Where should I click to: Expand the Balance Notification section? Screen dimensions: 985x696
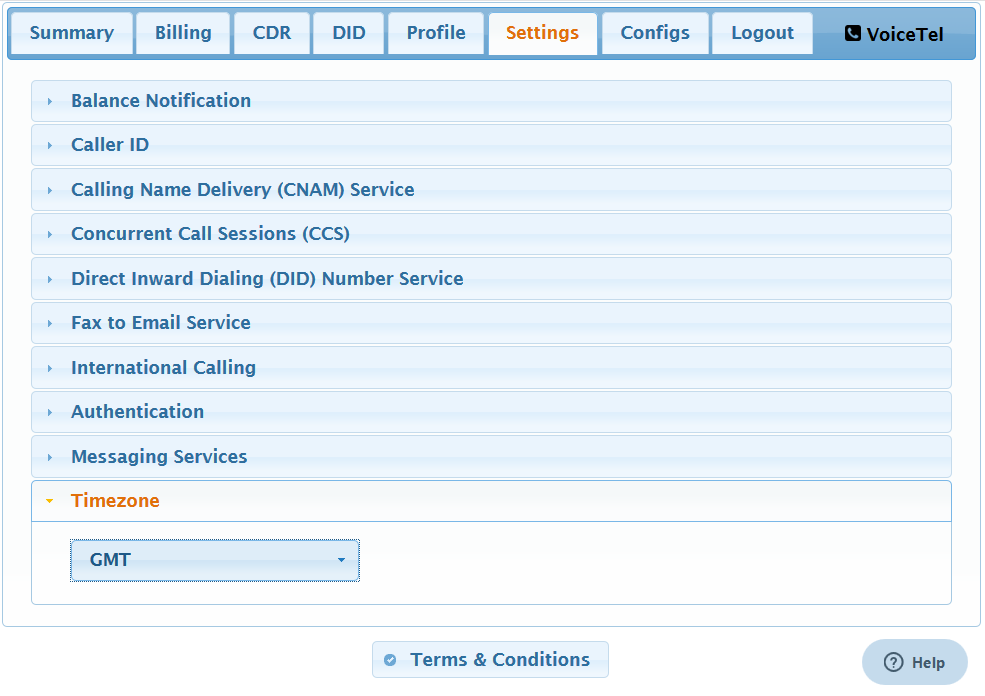[x=491, y=101]
